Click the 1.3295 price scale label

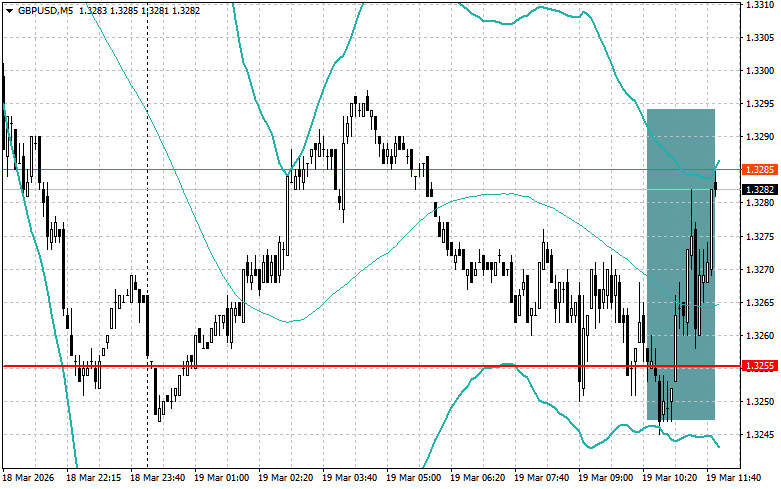tap(760, 104)
